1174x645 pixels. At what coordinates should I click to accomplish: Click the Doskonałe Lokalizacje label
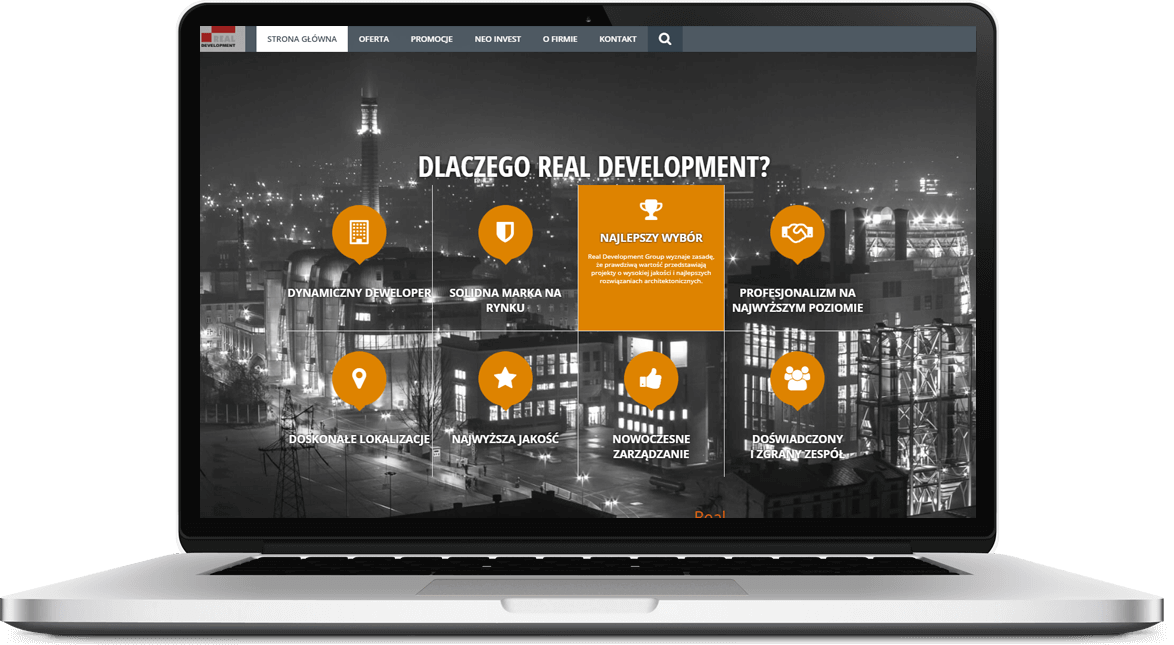pyautogui.click(x=359, y=439)
